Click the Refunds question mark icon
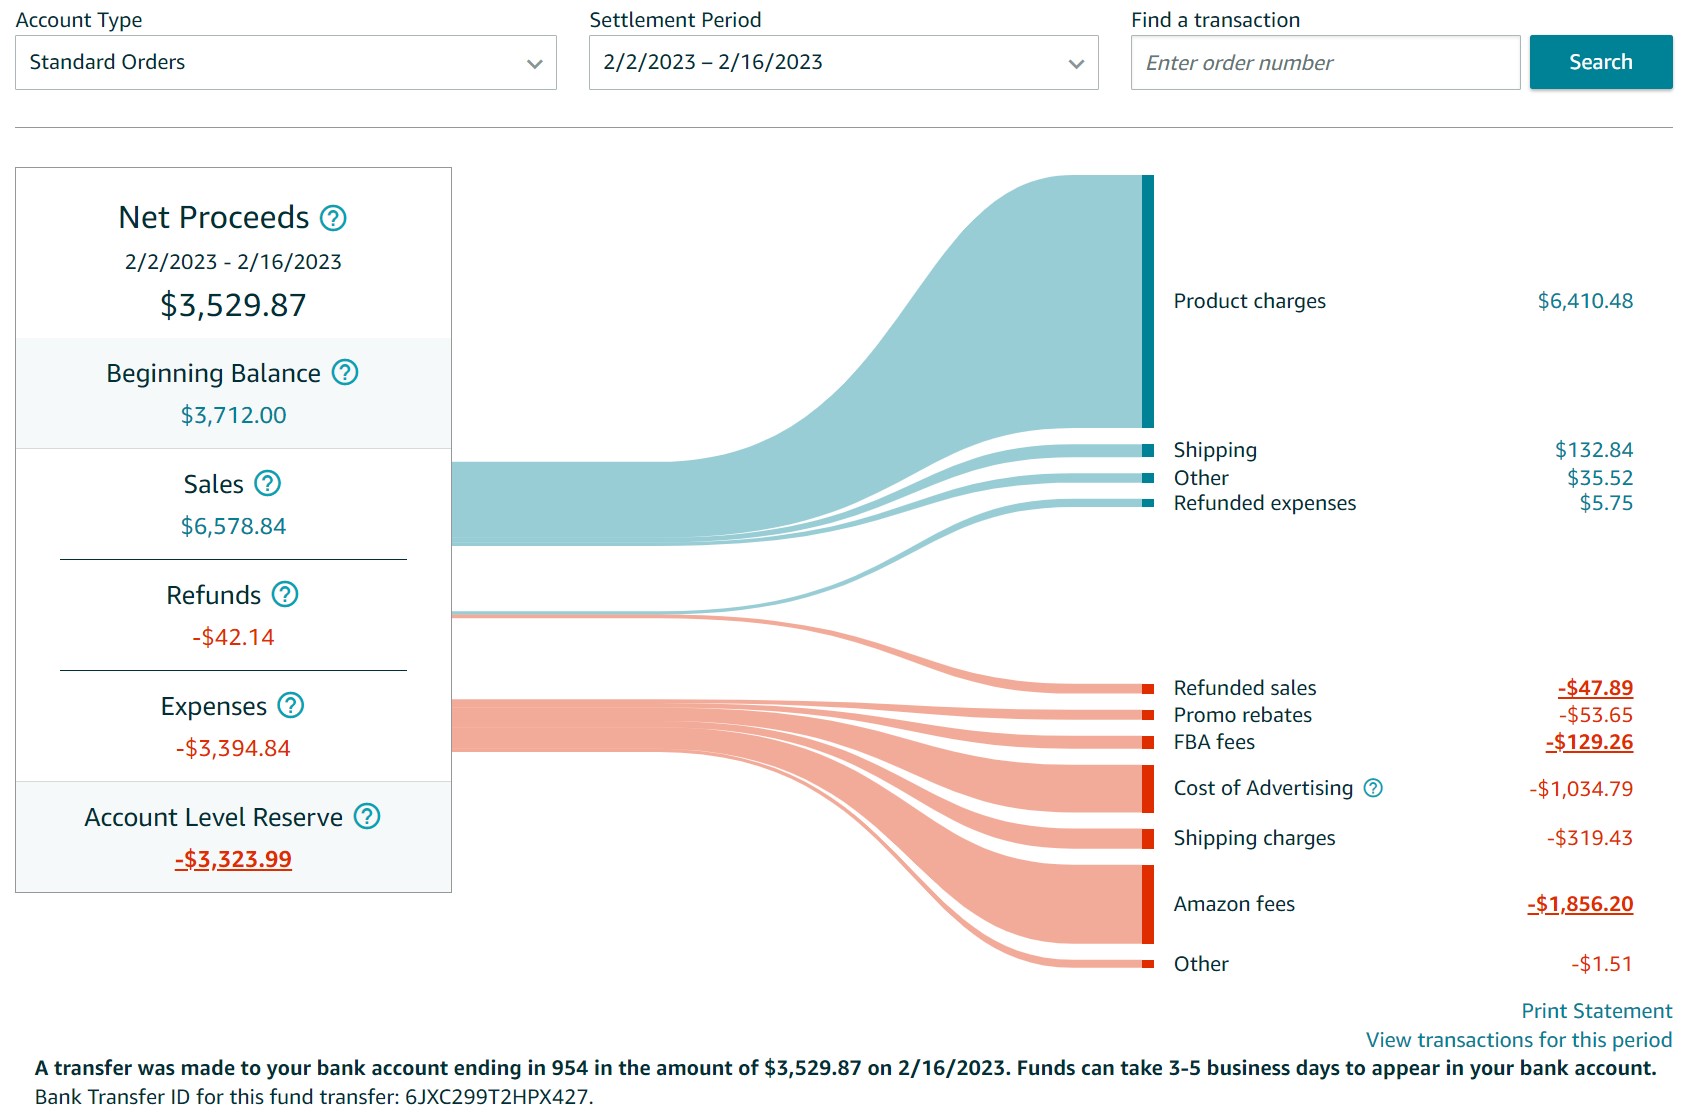Screen dimensions: 1681x1117 point(285,595)
